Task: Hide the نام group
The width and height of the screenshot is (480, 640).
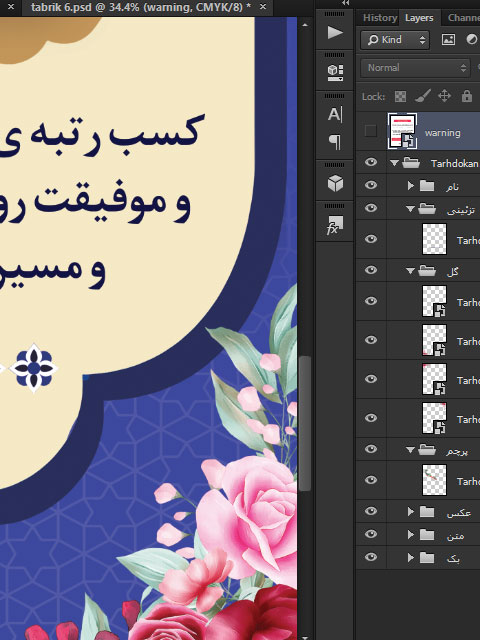Action: (371, 185)
